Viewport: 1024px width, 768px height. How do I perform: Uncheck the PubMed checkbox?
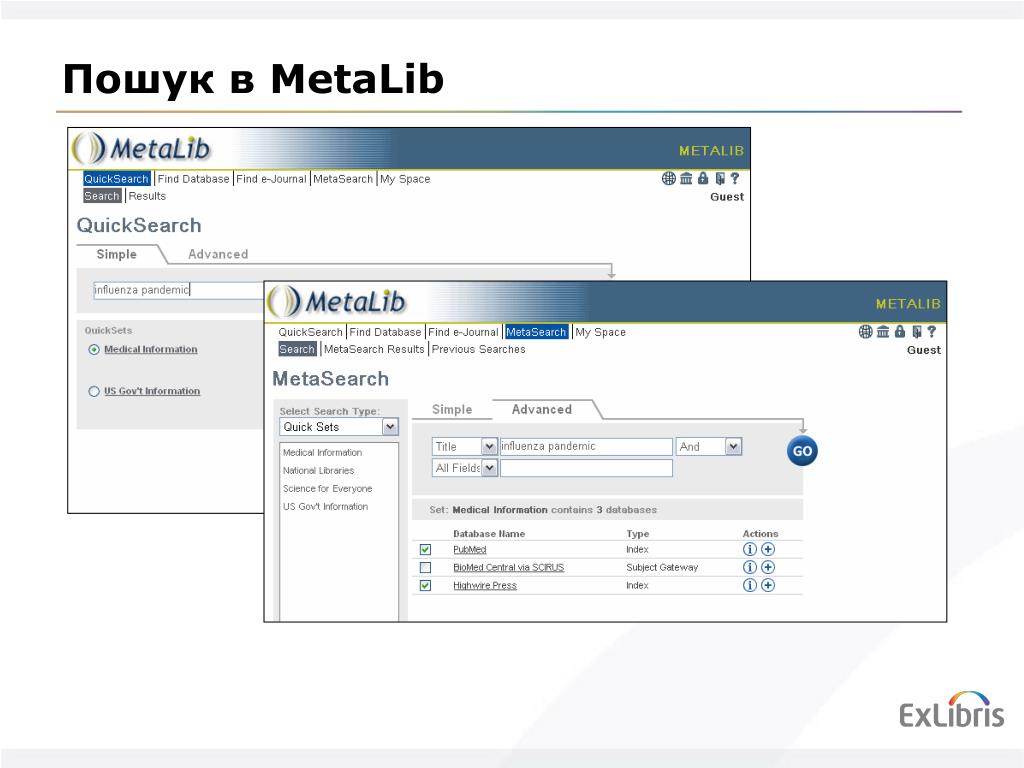click(x=425, y=549)
